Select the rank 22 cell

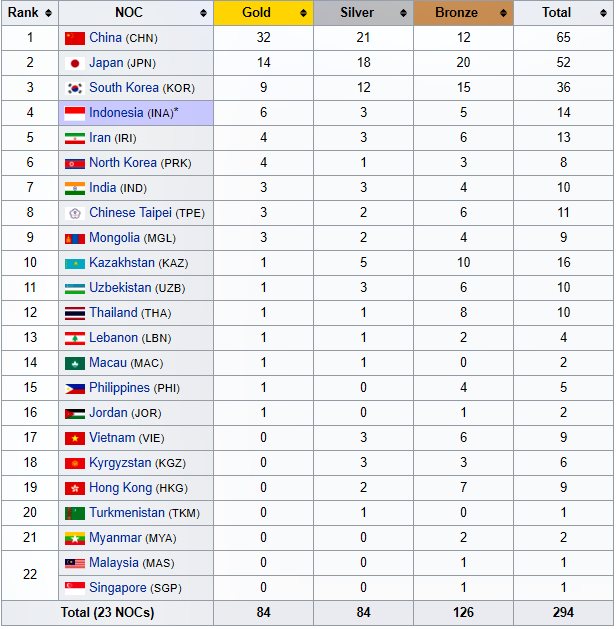tap(30, 575)
